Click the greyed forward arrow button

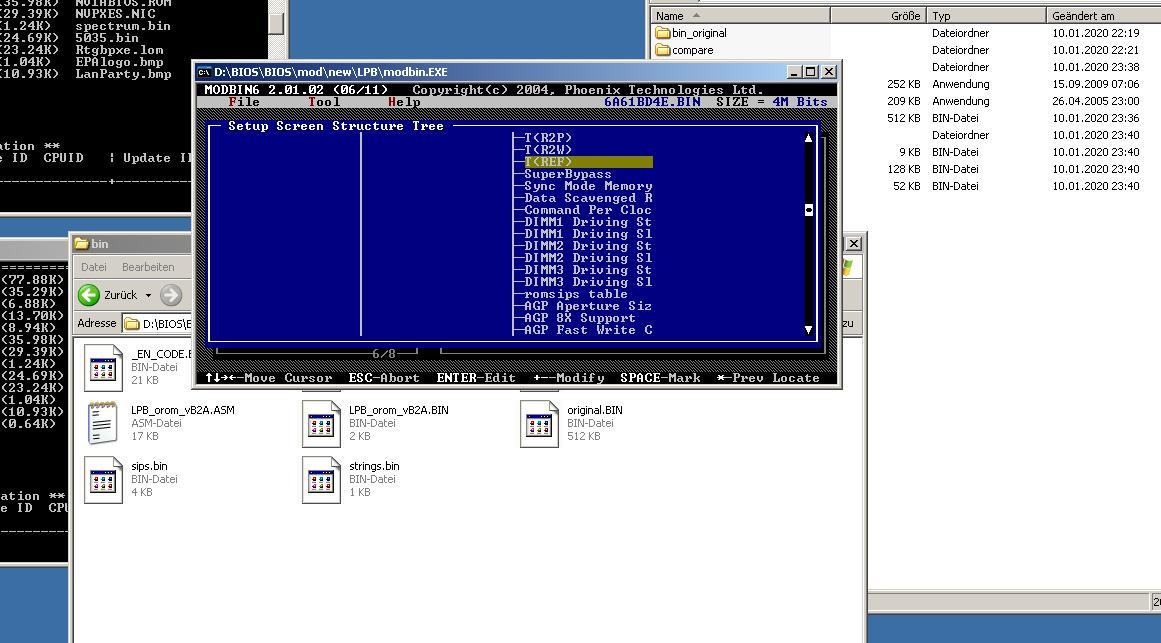click(170, 295)
